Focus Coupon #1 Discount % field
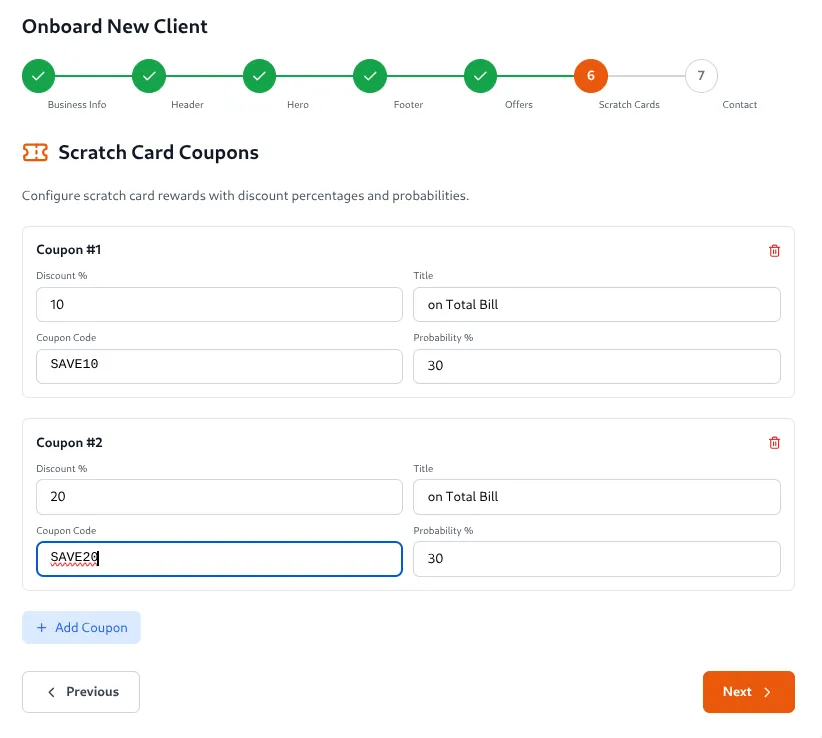822x738 pixels. pos(219,305)
